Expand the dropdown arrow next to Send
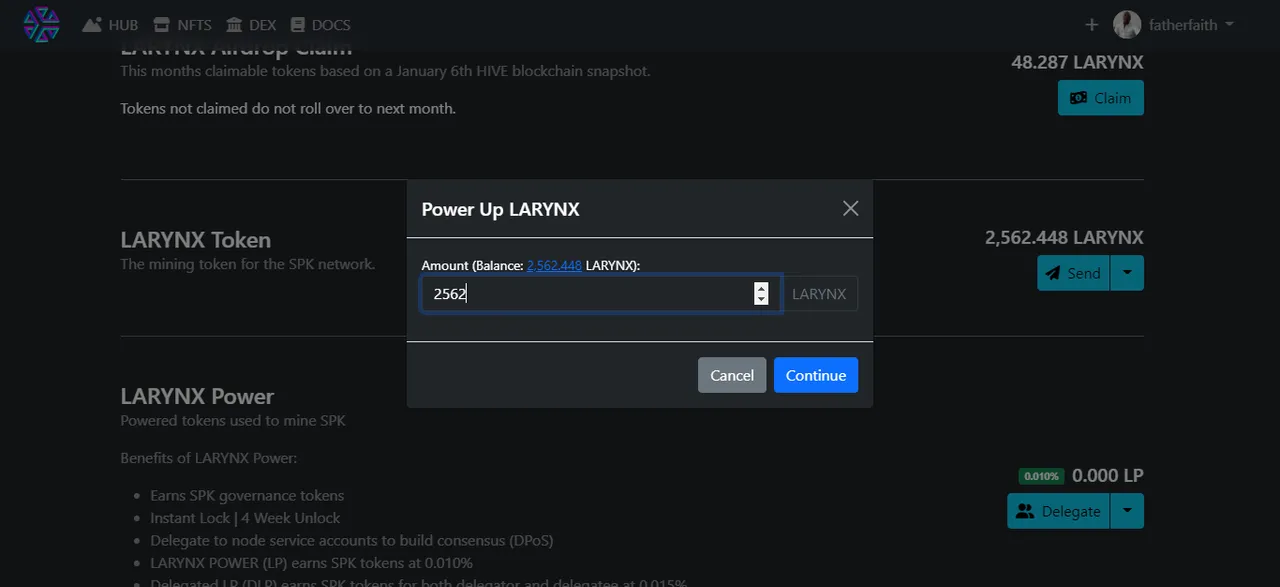 (1127, 273)
